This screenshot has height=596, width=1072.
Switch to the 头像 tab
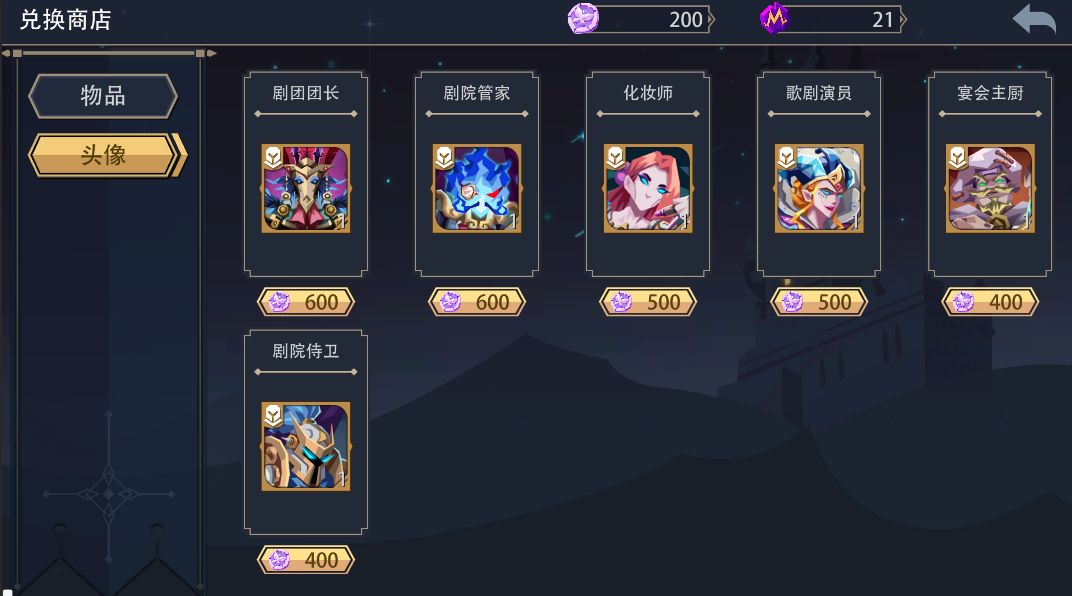pyautogui.click(x=106, y=155)
